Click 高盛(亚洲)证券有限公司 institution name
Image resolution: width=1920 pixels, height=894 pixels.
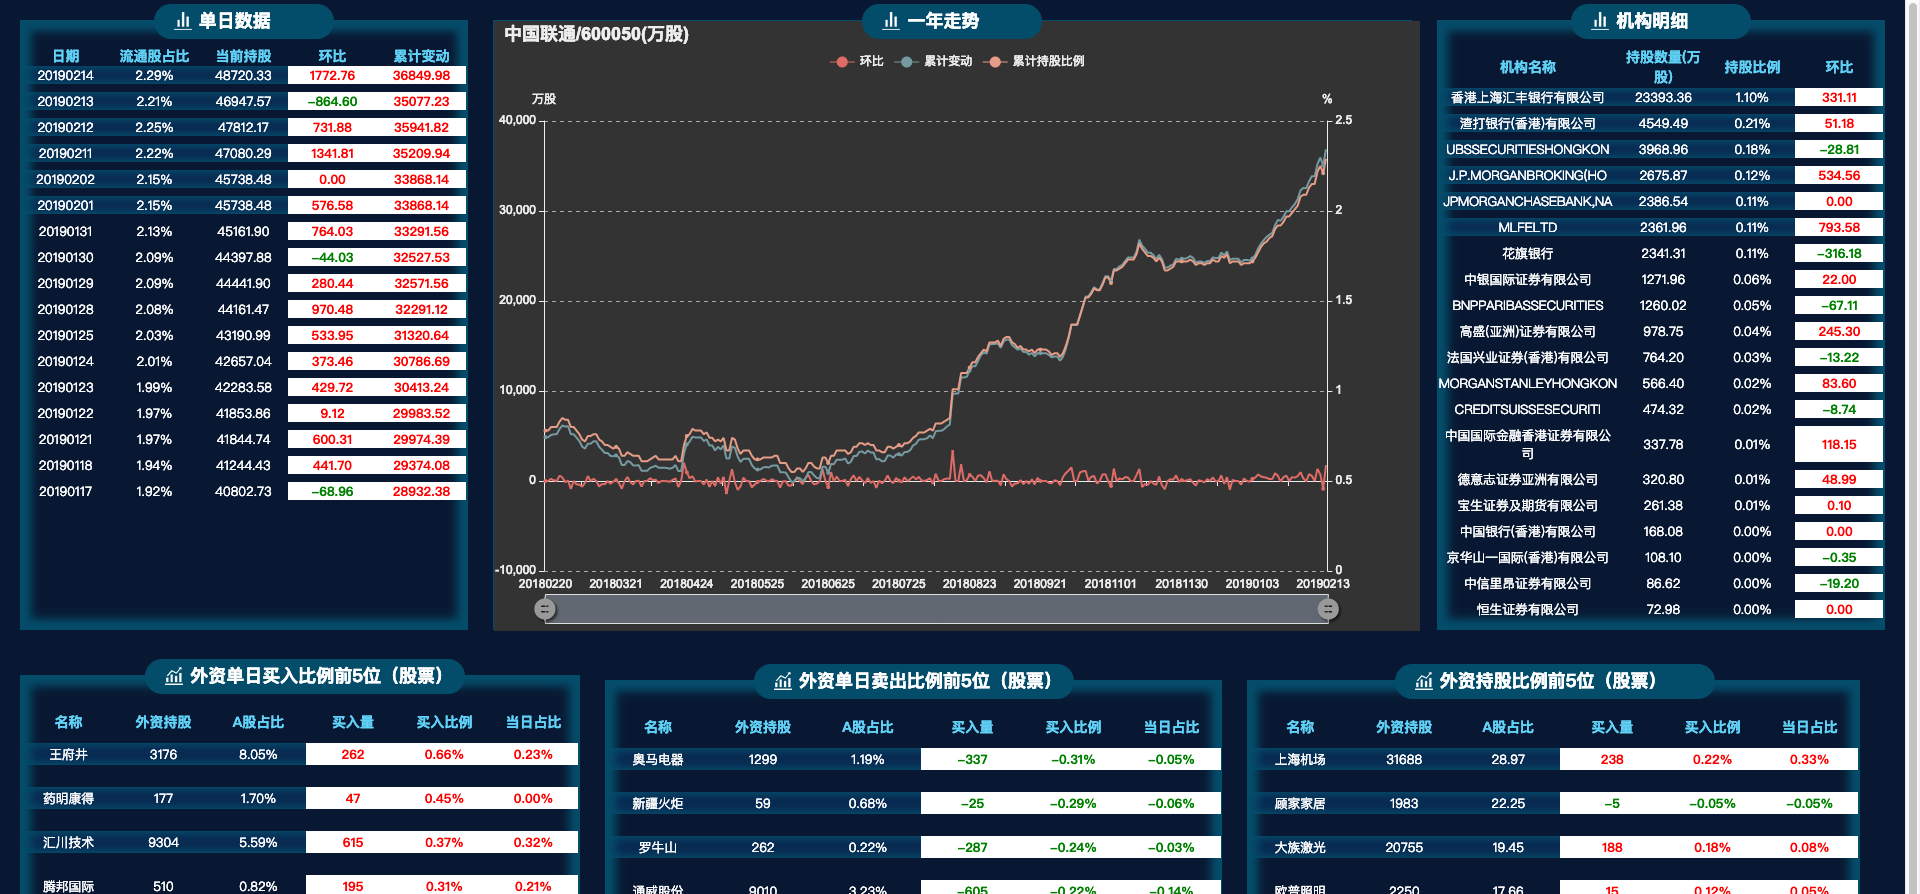click(x=1528, y=331)
